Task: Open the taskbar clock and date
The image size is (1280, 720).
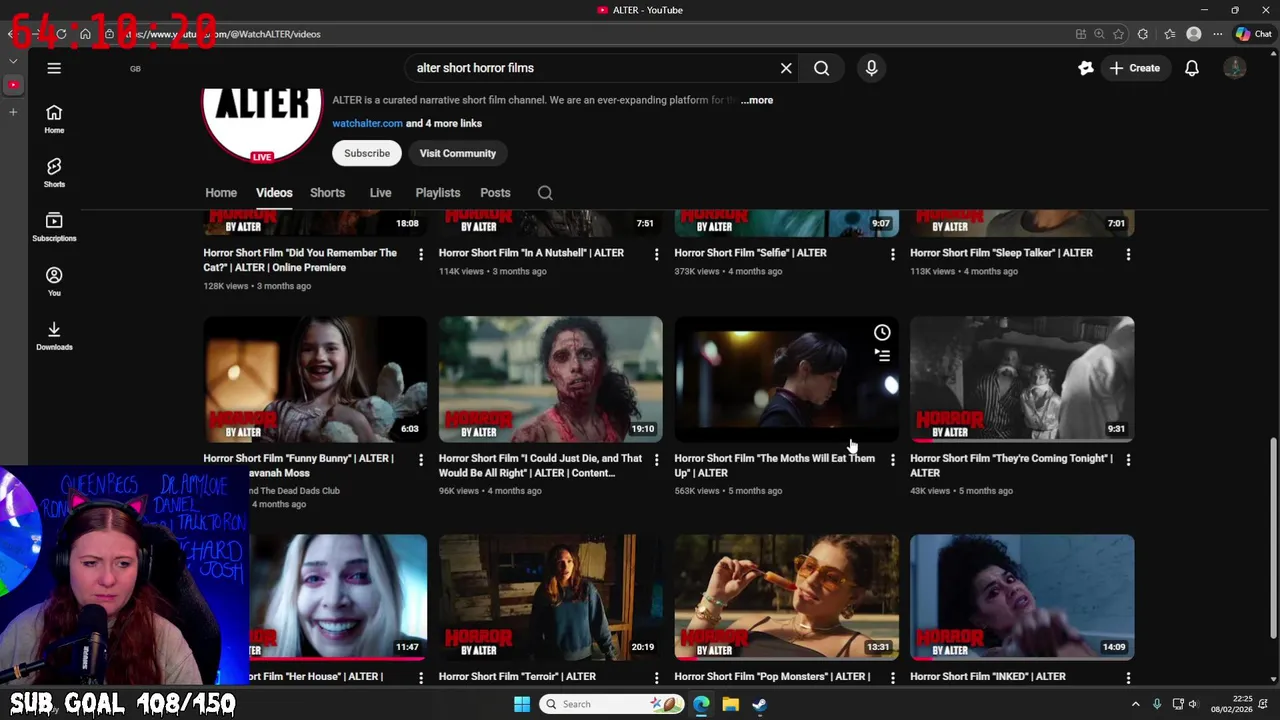Action: coord(1231,704)
